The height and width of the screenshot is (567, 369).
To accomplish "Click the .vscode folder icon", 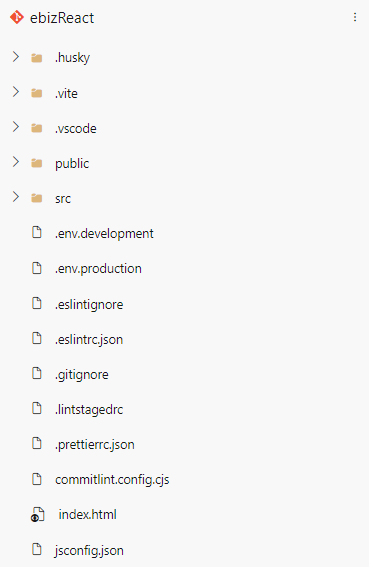I will coord(37,128).
